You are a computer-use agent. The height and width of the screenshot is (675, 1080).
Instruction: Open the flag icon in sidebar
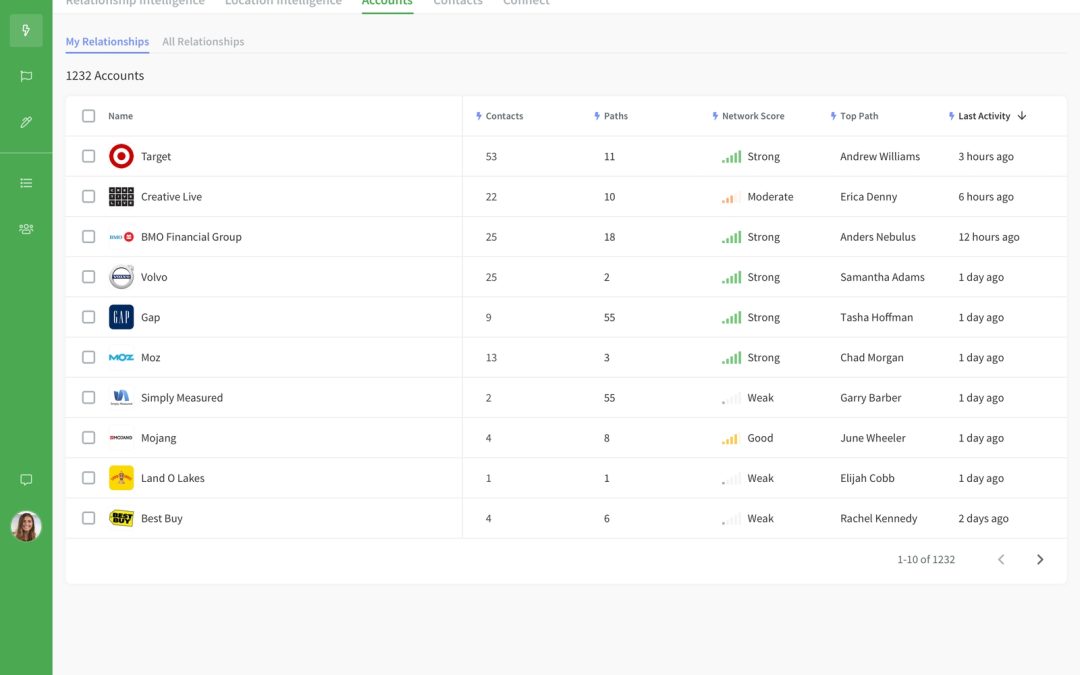click(26, 76)
